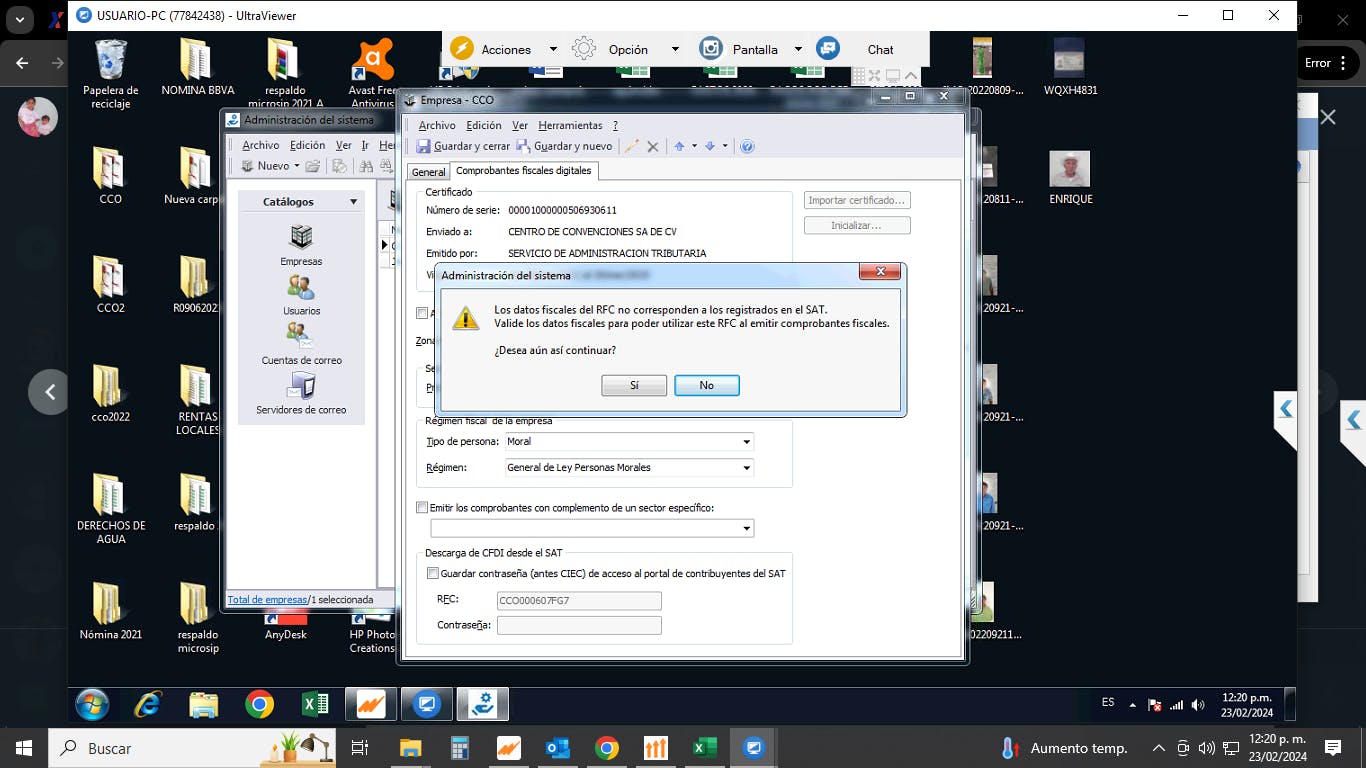Image resolution: width=1366 pixels, height=768 pixels.
Task: Click Sí in the warning dialog
Action: click(634, 385)
